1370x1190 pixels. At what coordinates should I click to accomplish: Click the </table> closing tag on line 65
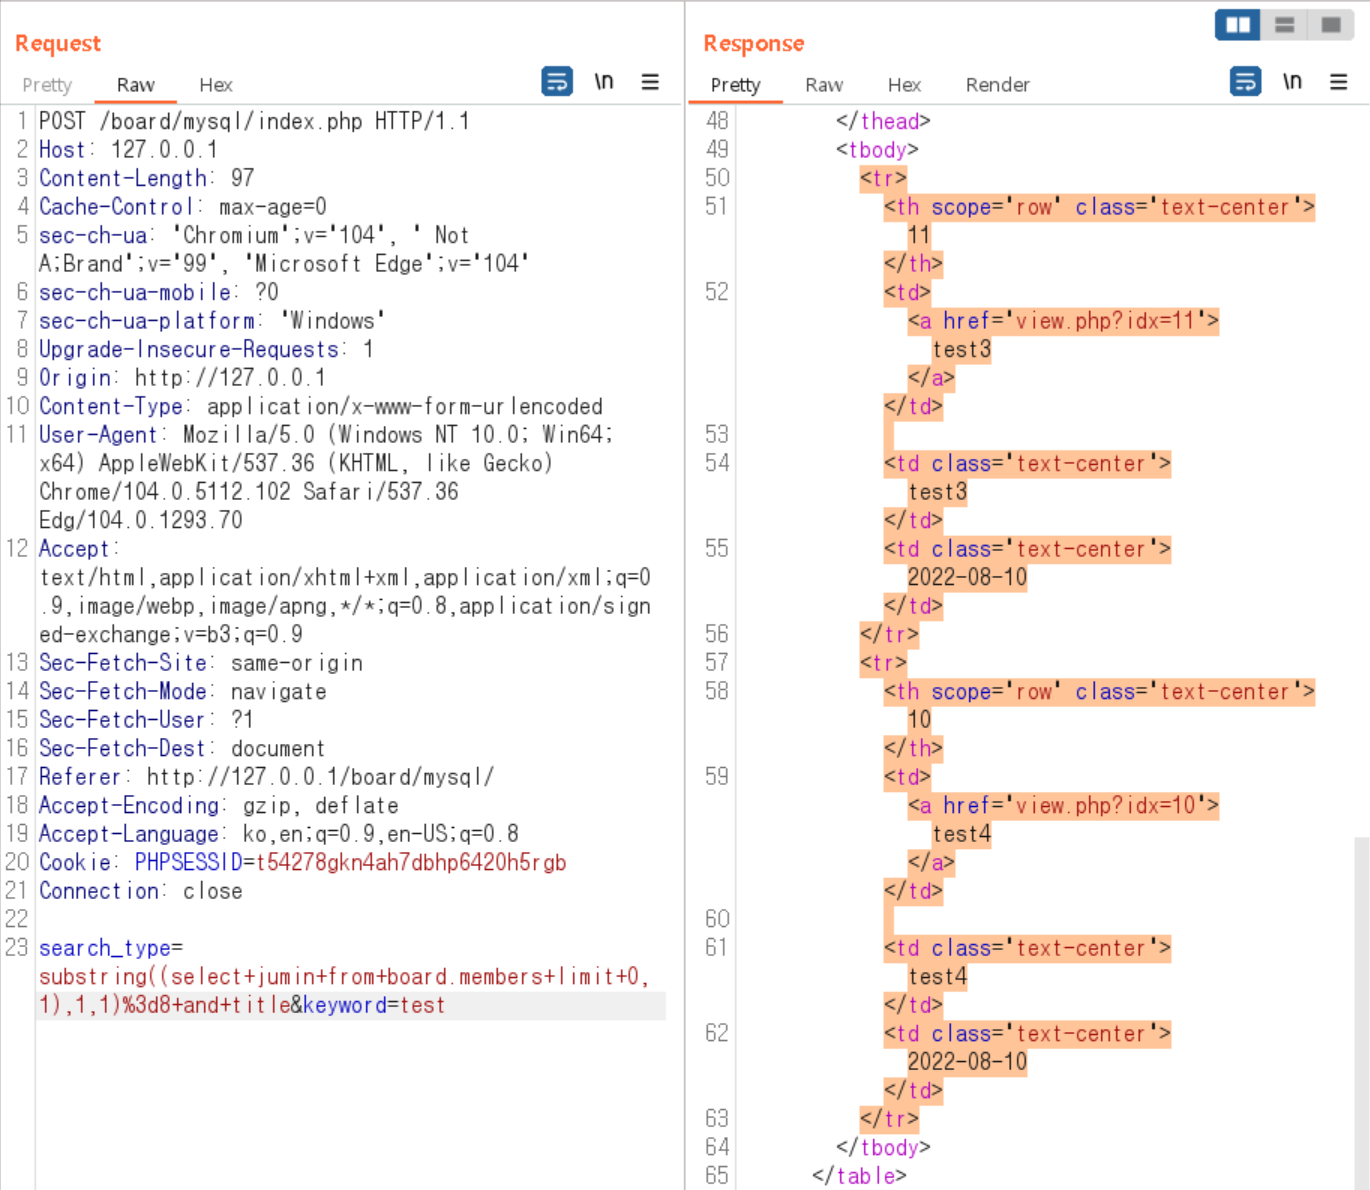click(x=859, y=1176)
